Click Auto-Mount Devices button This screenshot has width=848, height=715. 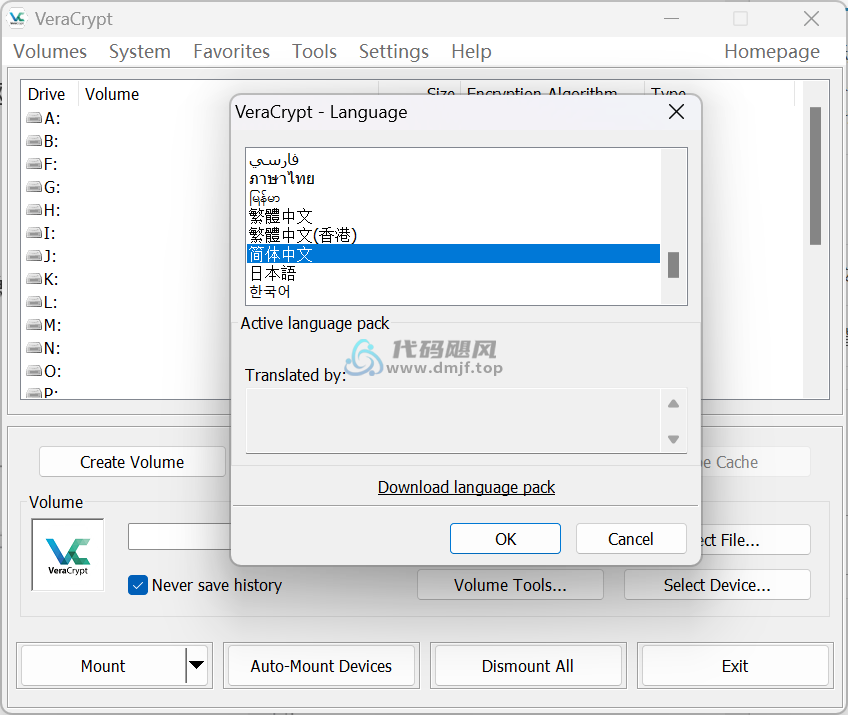coord(321,665)
